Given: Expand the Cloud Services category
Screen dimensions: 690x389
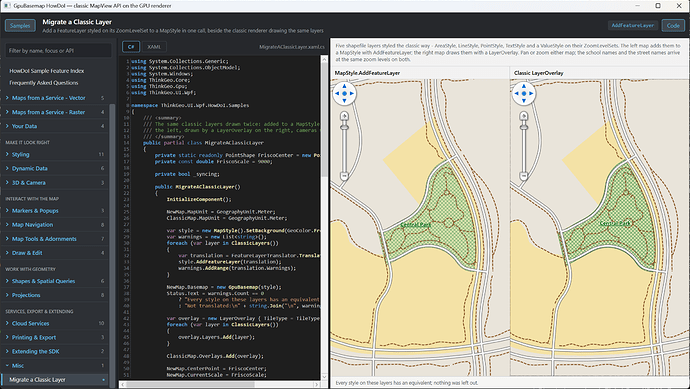Looking at the screenshot, I should click(55, 323).
